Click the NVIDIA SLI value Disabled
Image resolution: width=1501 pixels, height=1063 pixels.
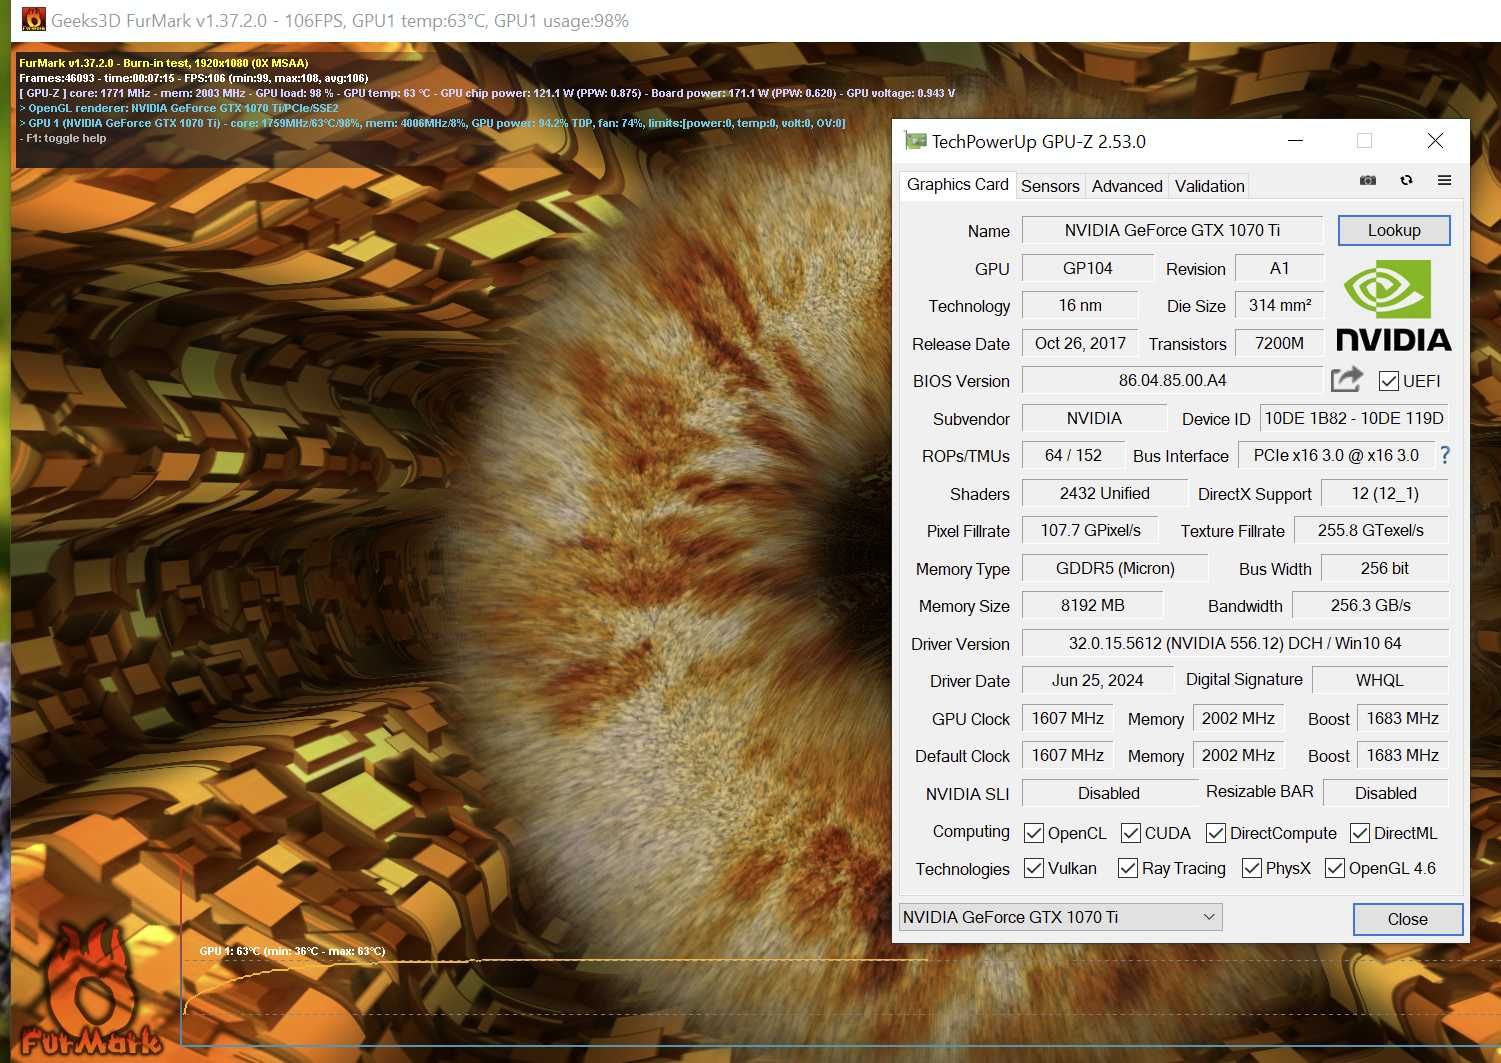[1109, 793]
